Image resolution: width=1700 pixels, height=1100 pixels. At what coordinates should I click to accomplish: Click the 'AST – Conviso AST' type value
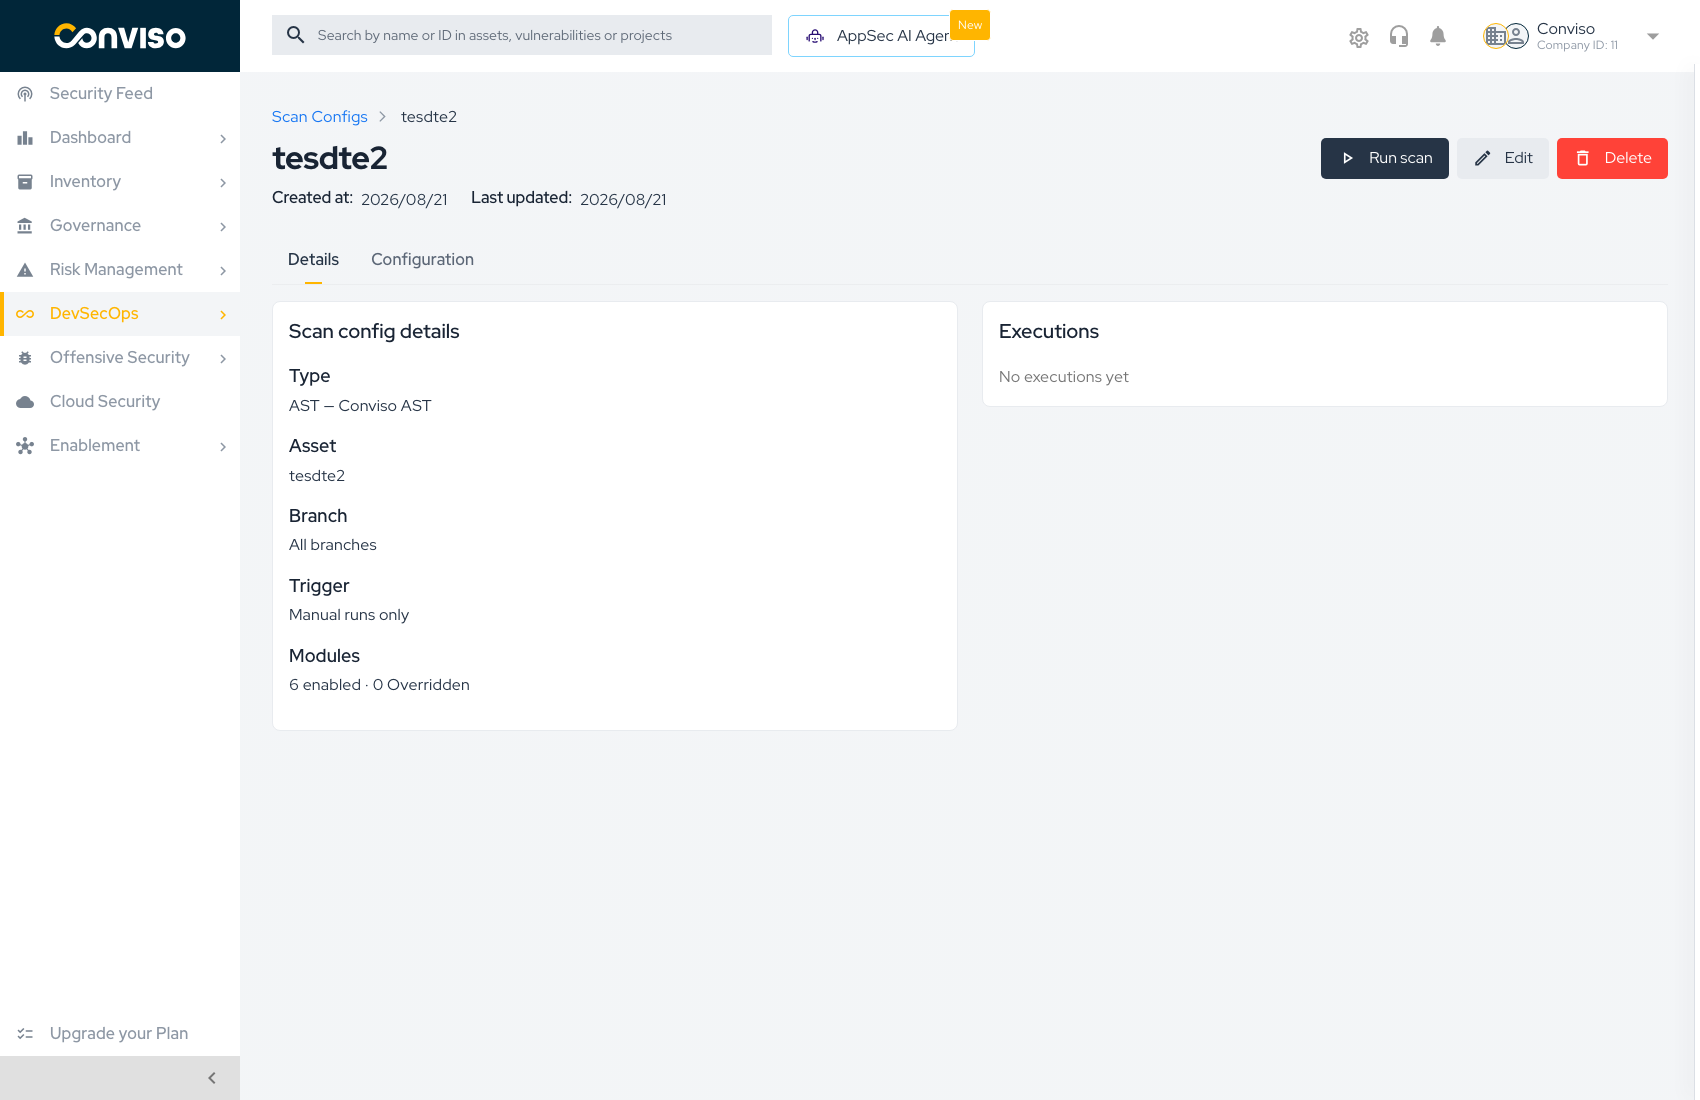point(360,406)
